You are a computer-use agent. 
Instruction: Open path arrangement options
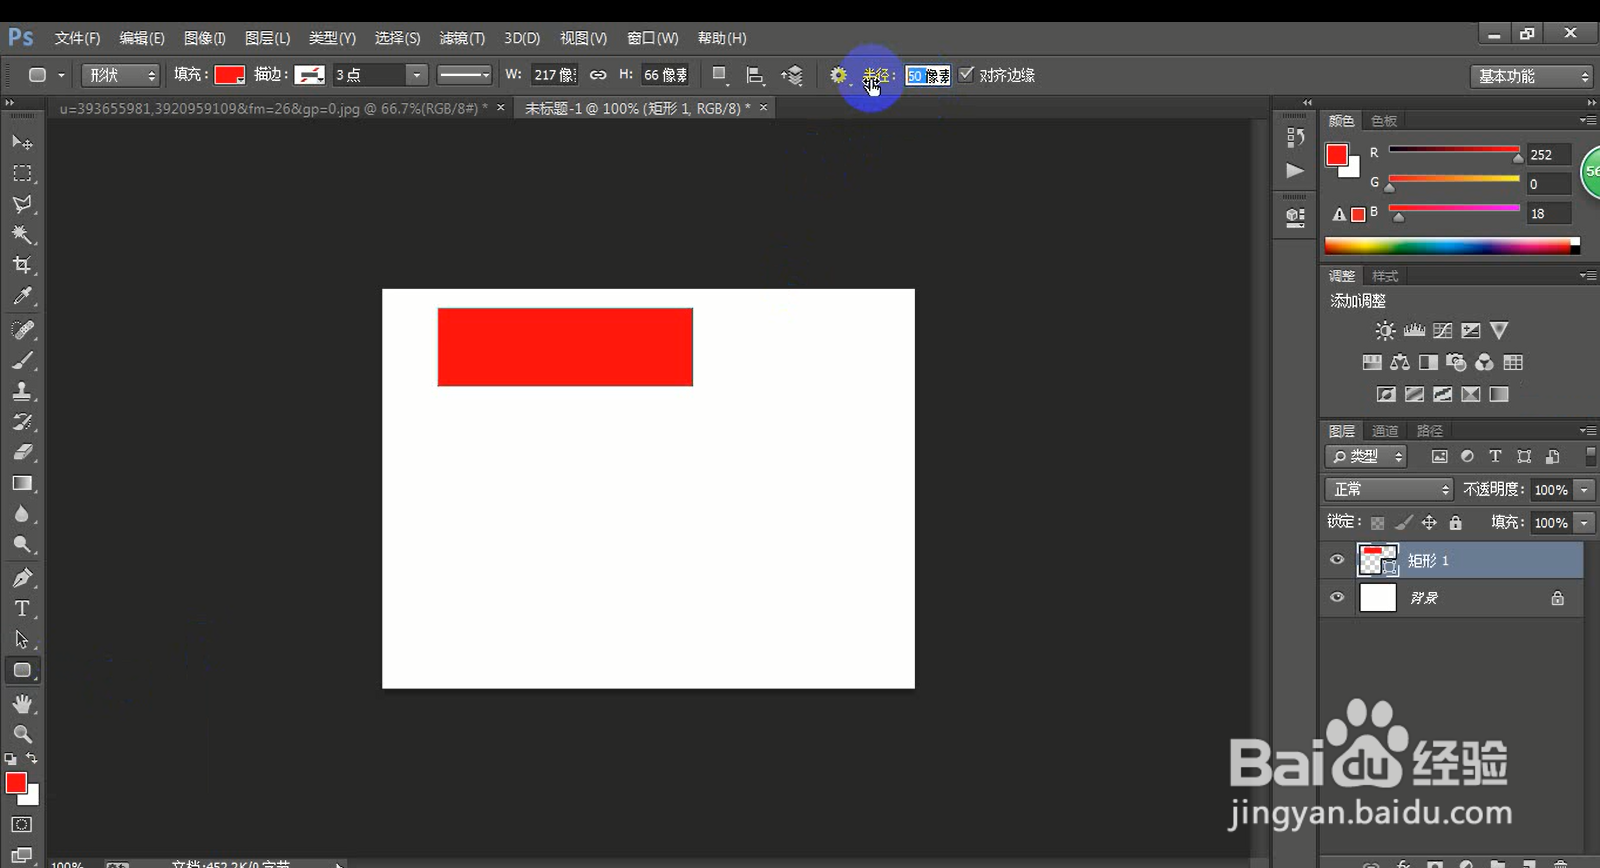792,75
